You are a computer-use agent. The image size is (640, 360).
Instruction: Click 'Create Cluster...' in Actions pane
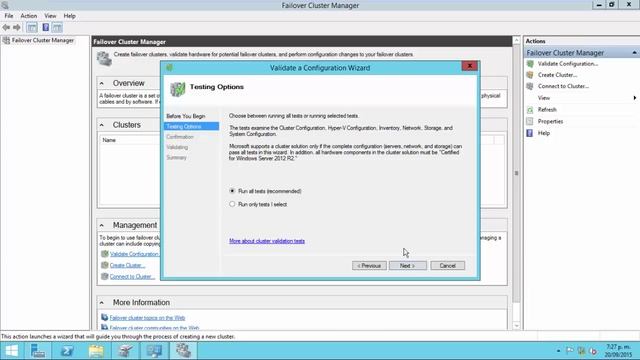[557, 75]
